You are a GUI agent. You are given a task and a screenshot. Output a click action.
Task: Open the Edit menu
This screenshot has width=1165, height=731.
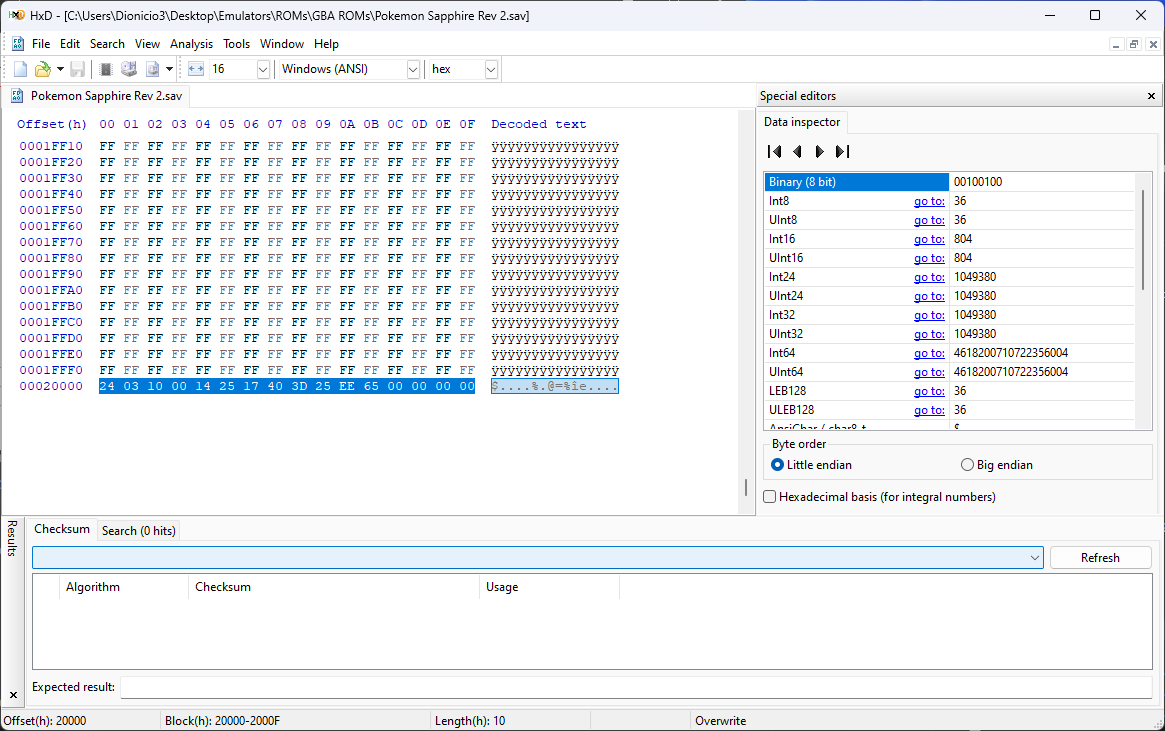[x=70, y=44]
